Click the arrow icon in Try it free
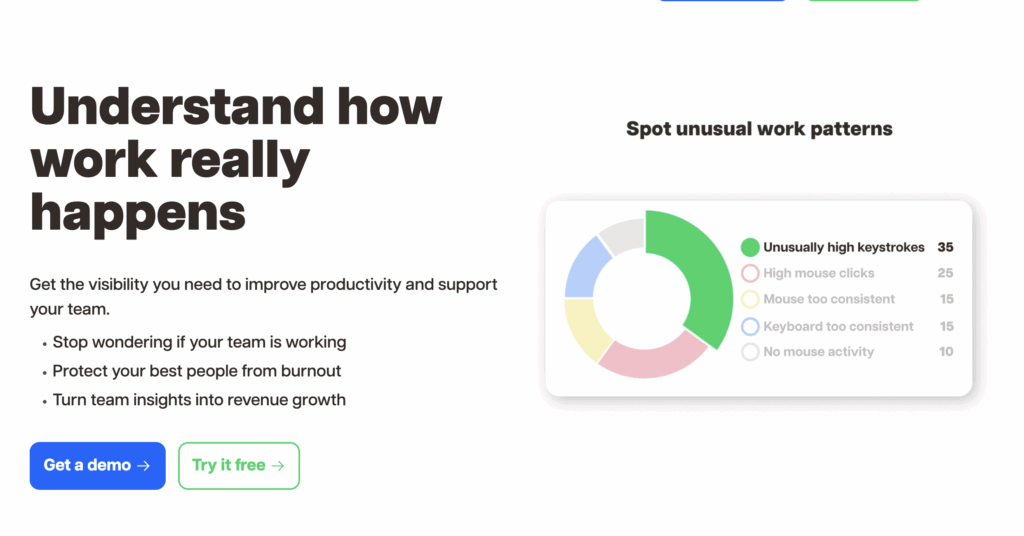Image resolution: width=1024 pixels, height=536 pixels. pos(278,465)
